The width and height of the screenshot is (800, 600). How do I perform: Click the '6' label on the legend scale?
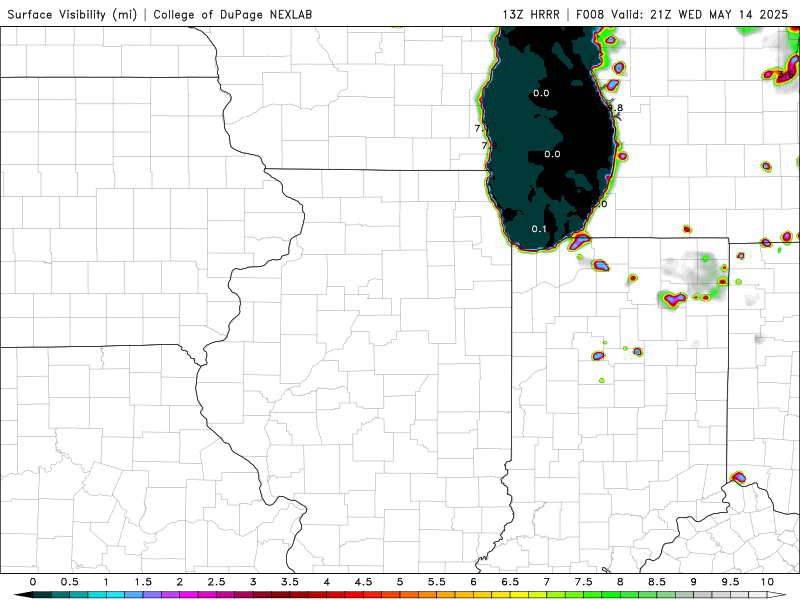click(473, 582)
